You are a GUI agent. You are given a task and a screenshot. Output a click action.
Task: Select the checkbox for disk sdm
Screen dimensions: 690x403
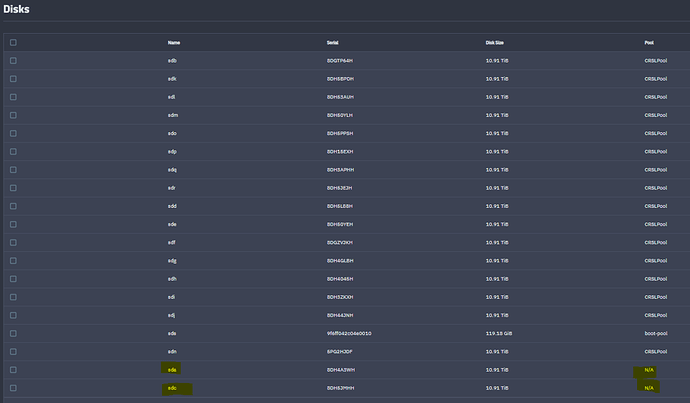pos(13,115)
